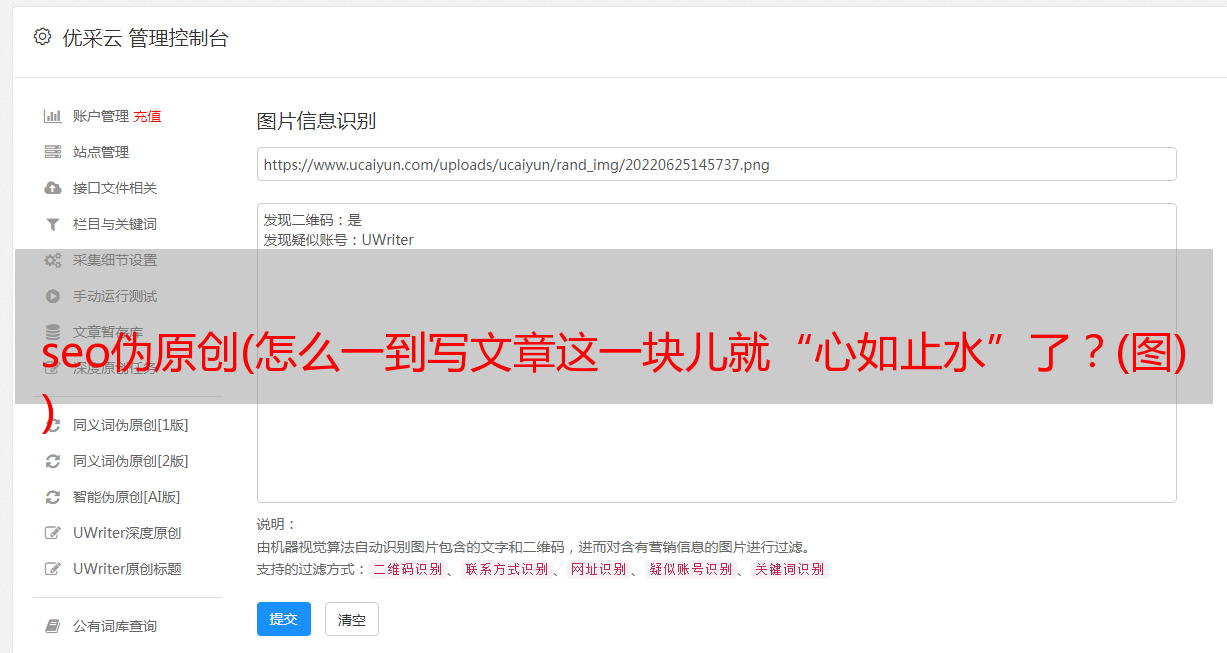Click the 联系方式识别 tag
1227x653 pixels.
point(506,569)
